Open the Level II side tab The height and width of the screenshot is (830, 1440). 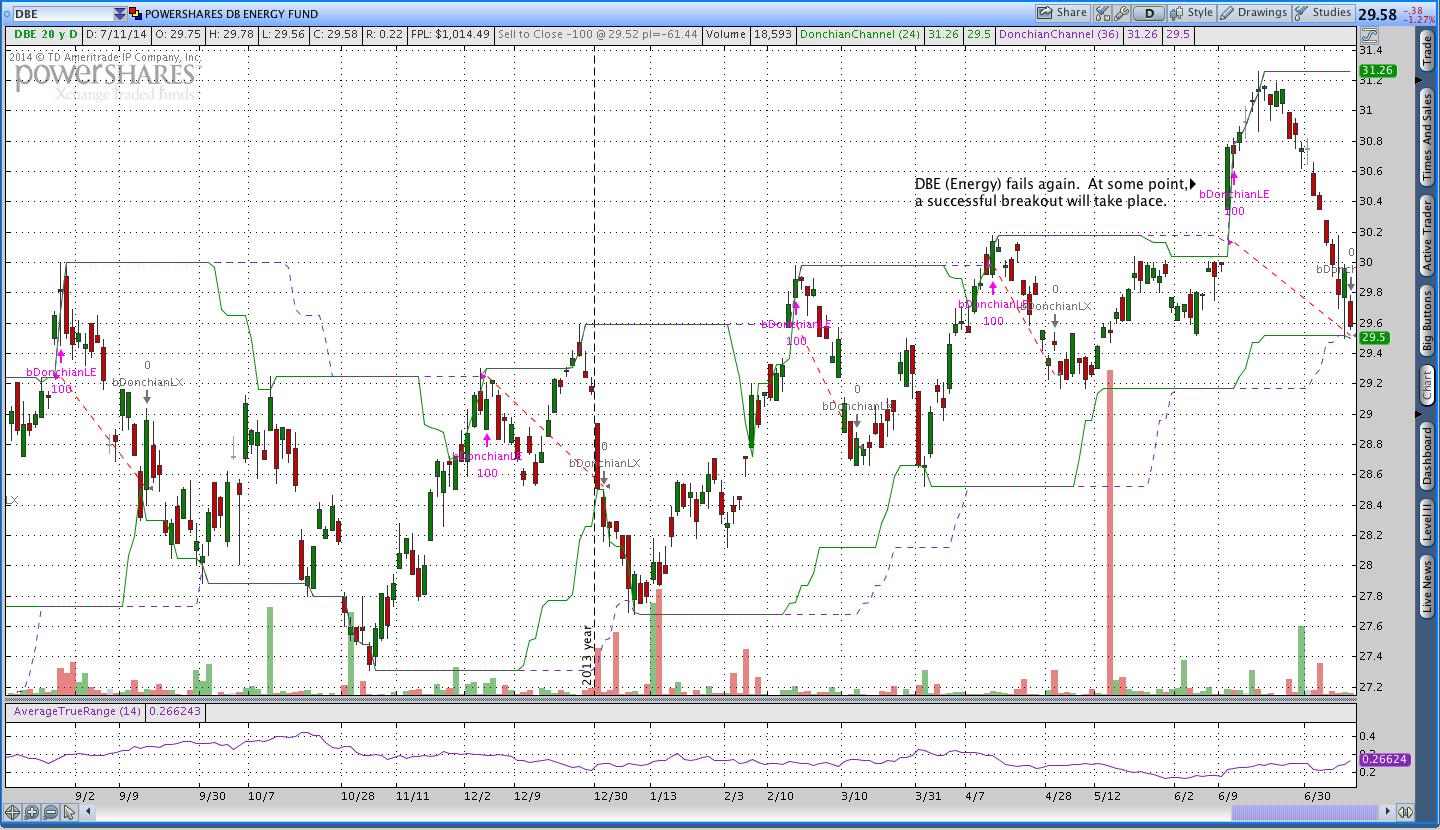(x=1427, y=523)
